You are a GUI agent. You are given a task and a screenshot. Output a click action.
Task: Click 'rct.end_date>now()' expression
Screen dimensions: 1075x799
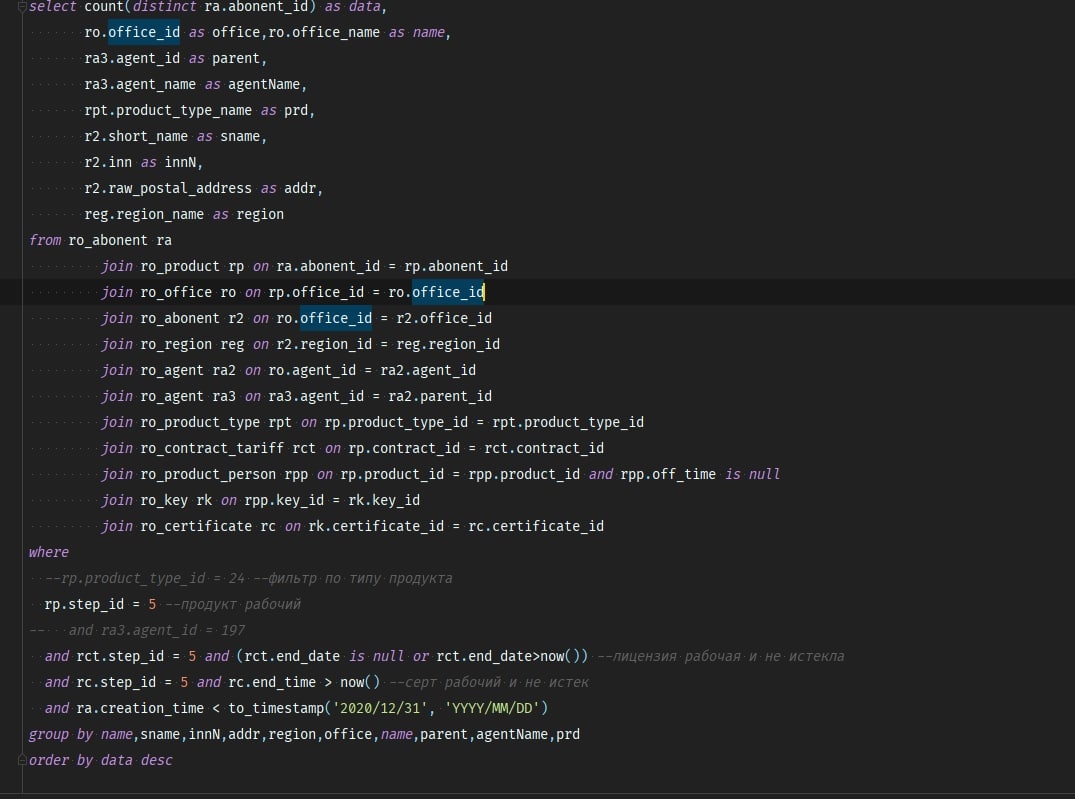coord(508,656)
